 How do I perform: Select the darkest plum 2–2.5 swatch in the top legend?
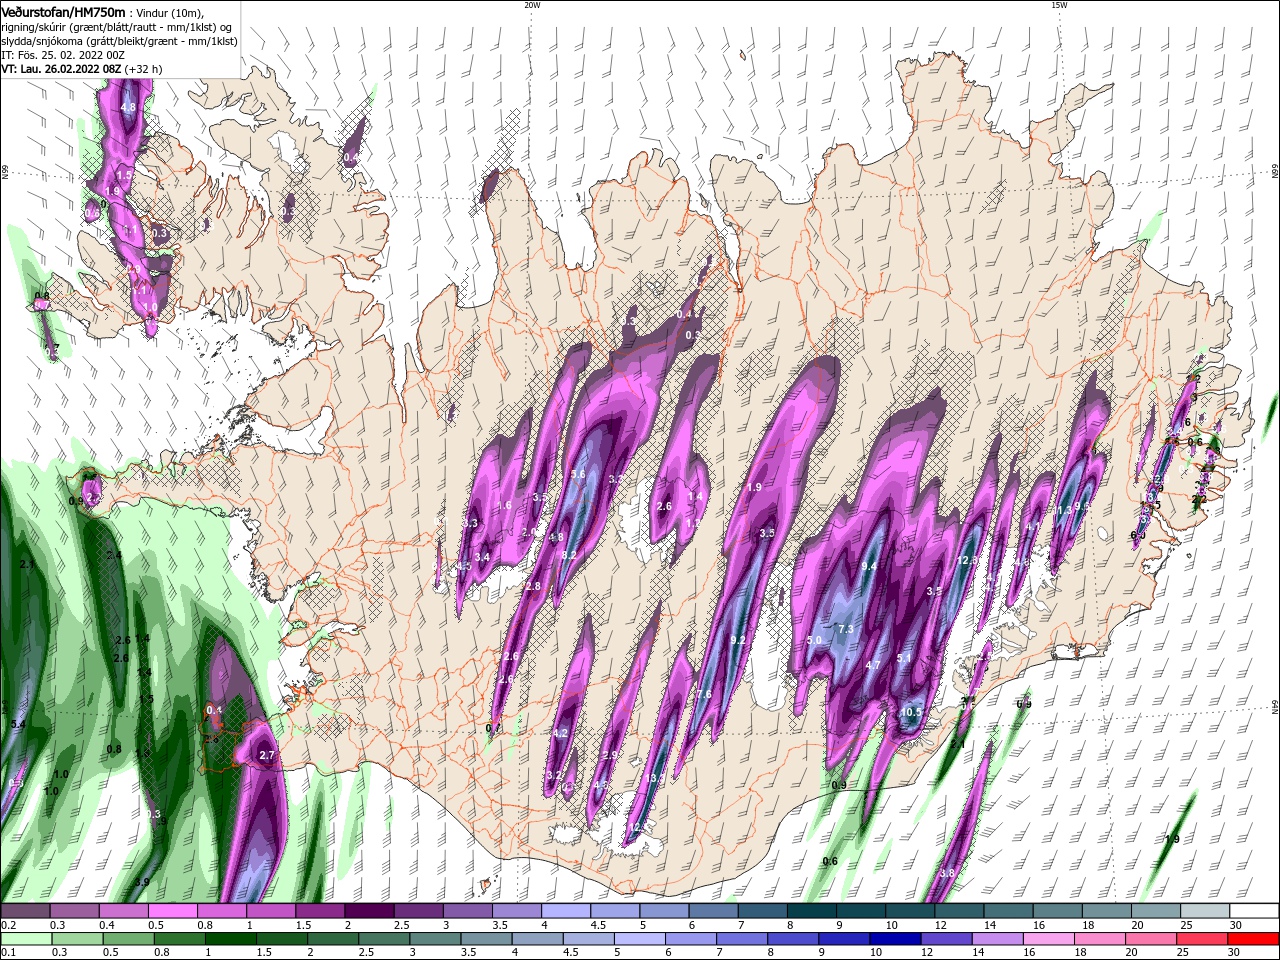pyautogui.click(x=369, y=911)
